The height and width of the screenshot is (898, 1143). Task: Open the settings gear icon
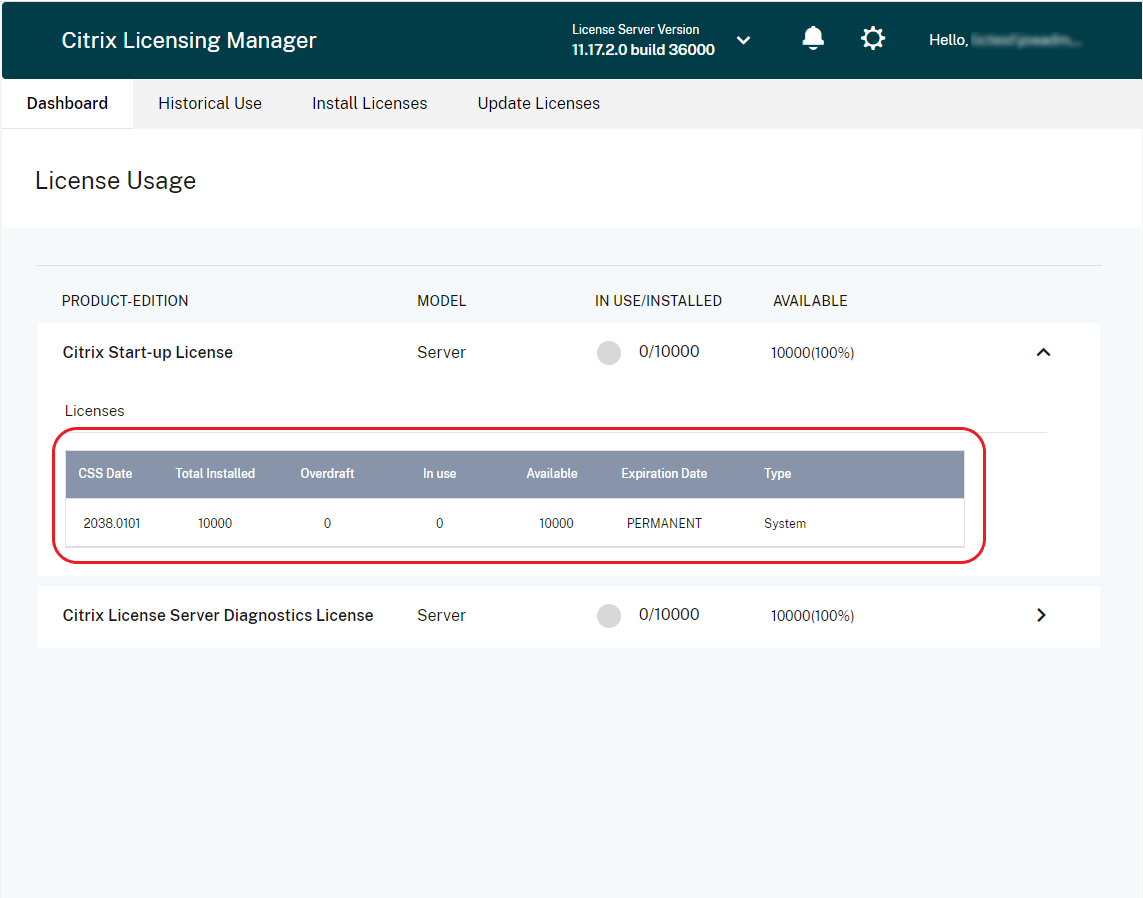coord(873,39)
